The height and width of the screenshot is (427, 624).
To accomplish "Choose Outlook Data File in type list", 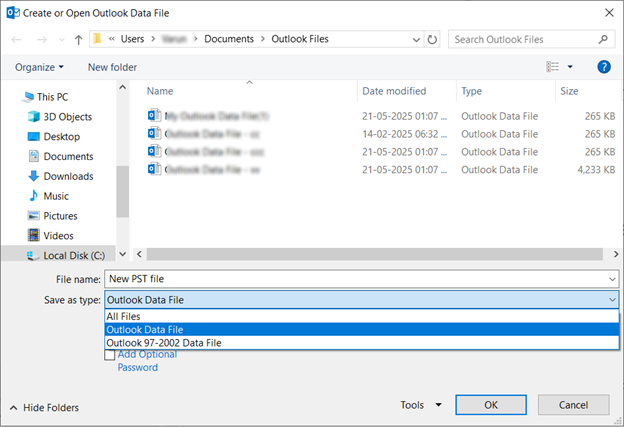I will [x=361, y=330].
